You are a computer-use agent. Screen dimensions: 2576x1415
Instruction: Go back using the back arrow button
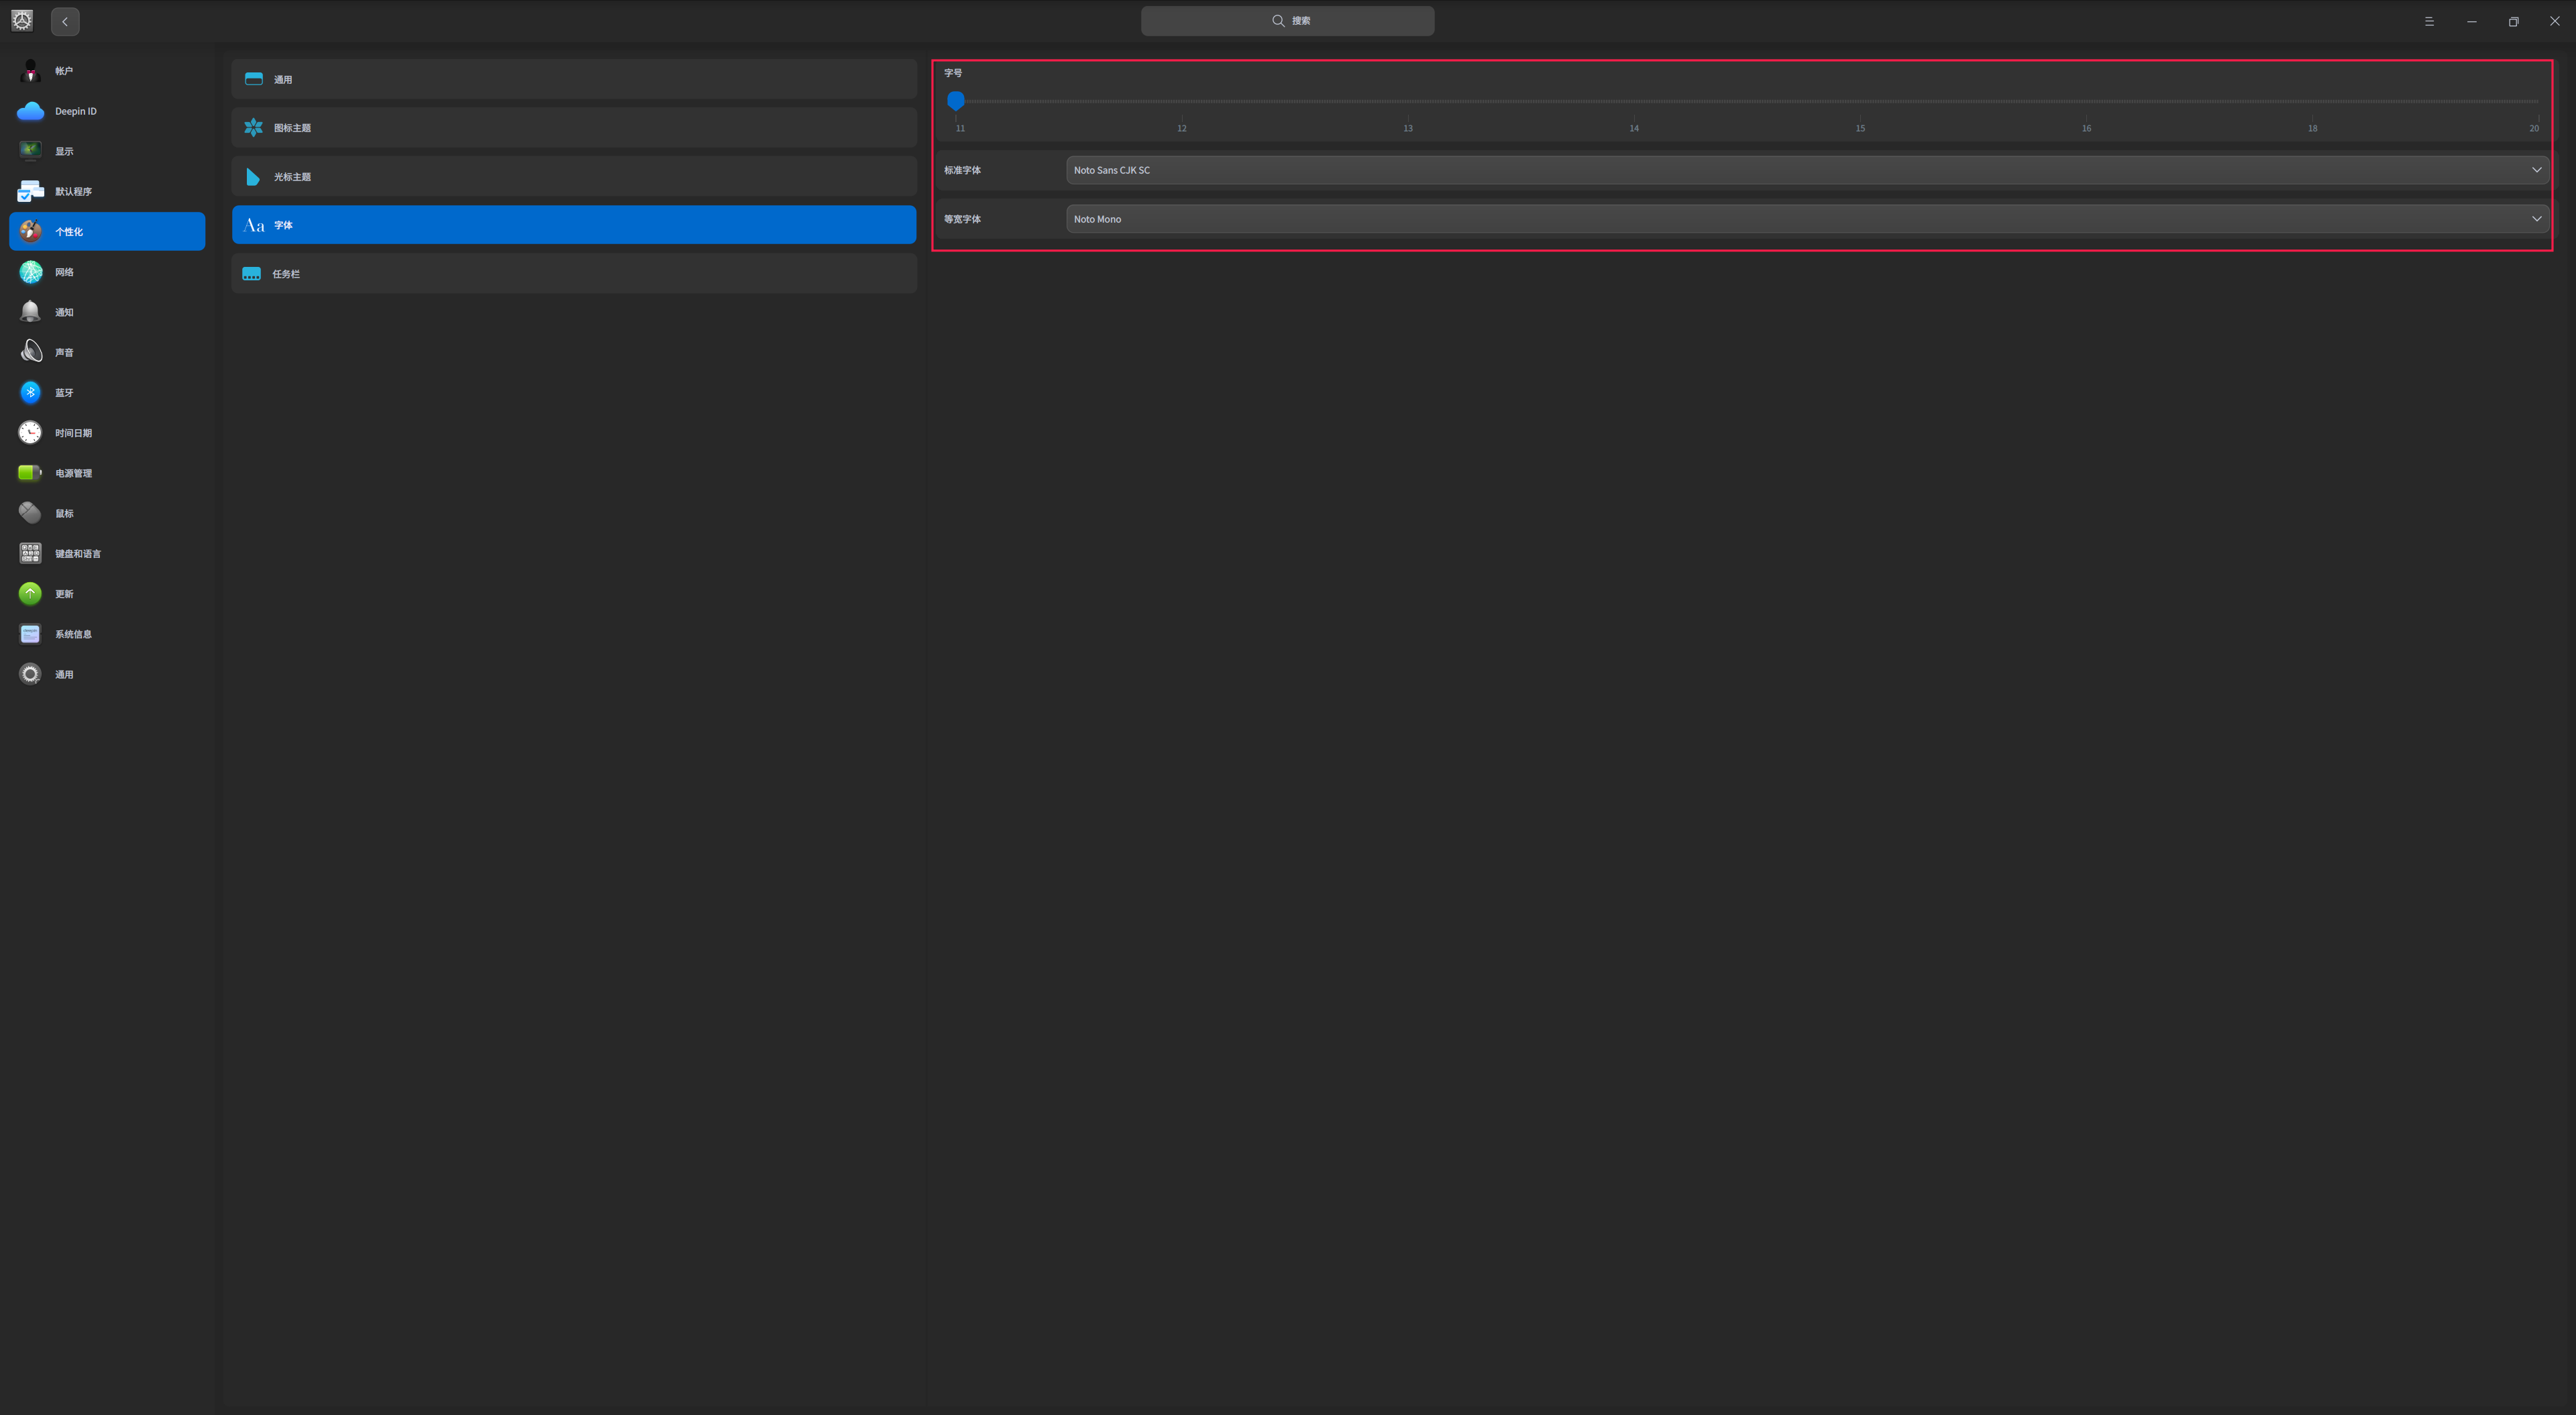click(64, 21)
